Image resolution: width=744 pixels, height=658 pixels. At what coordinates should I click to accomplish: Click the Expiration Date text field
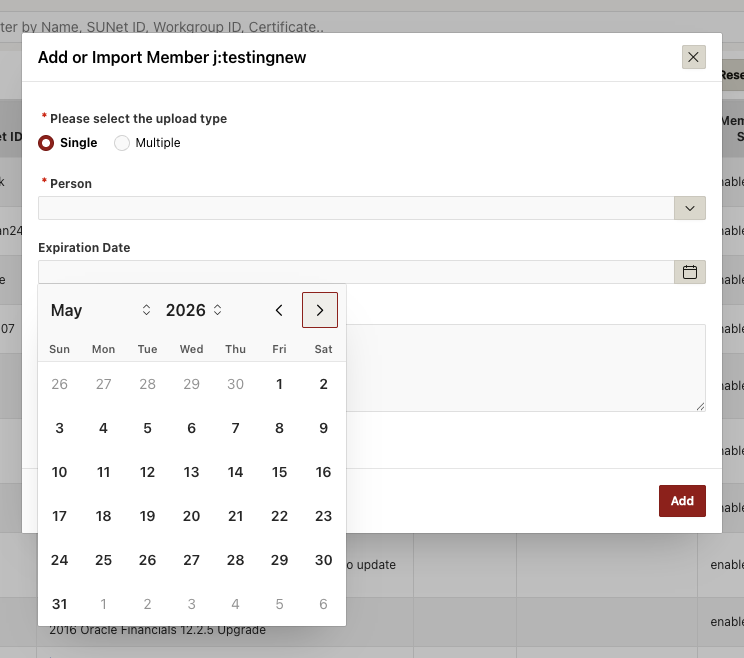pos(356,272)
